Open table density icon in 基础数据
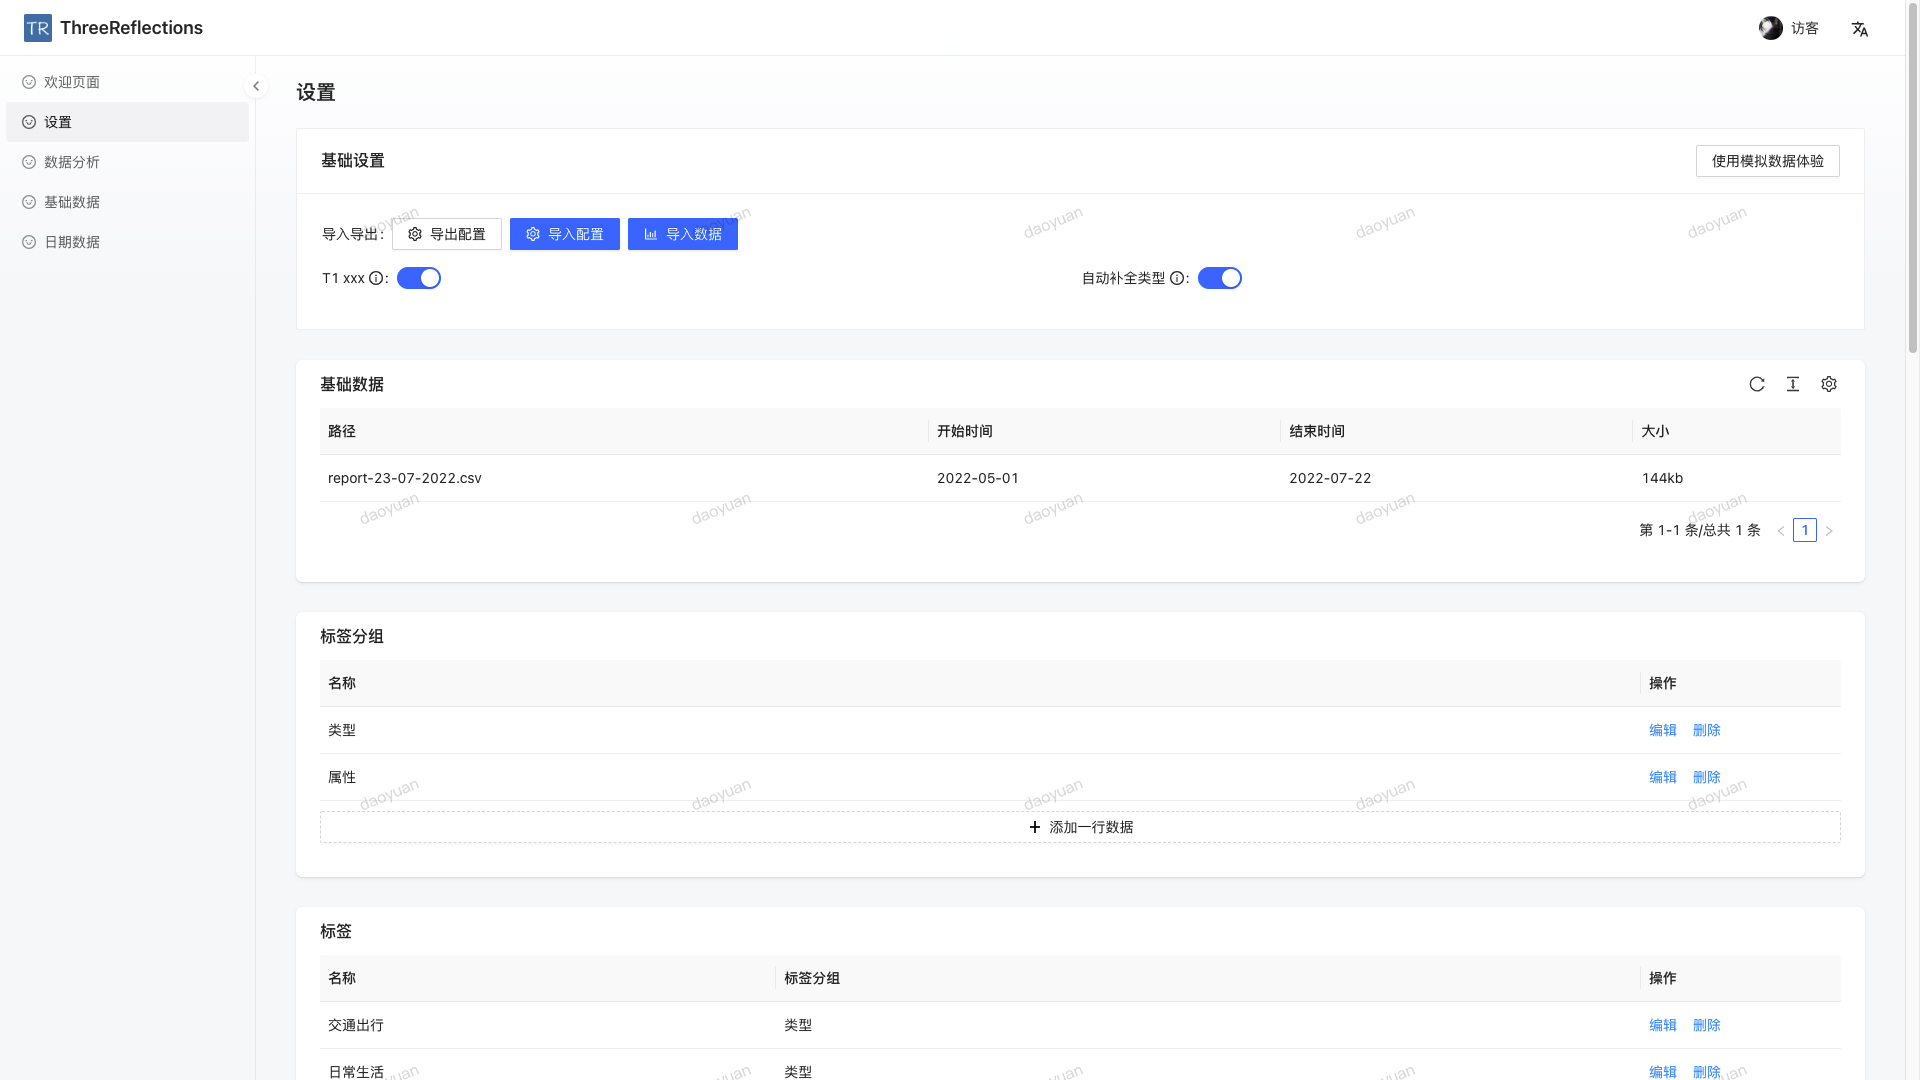Viewport: 1920px width, 1080px height. tap(1793, 384)
